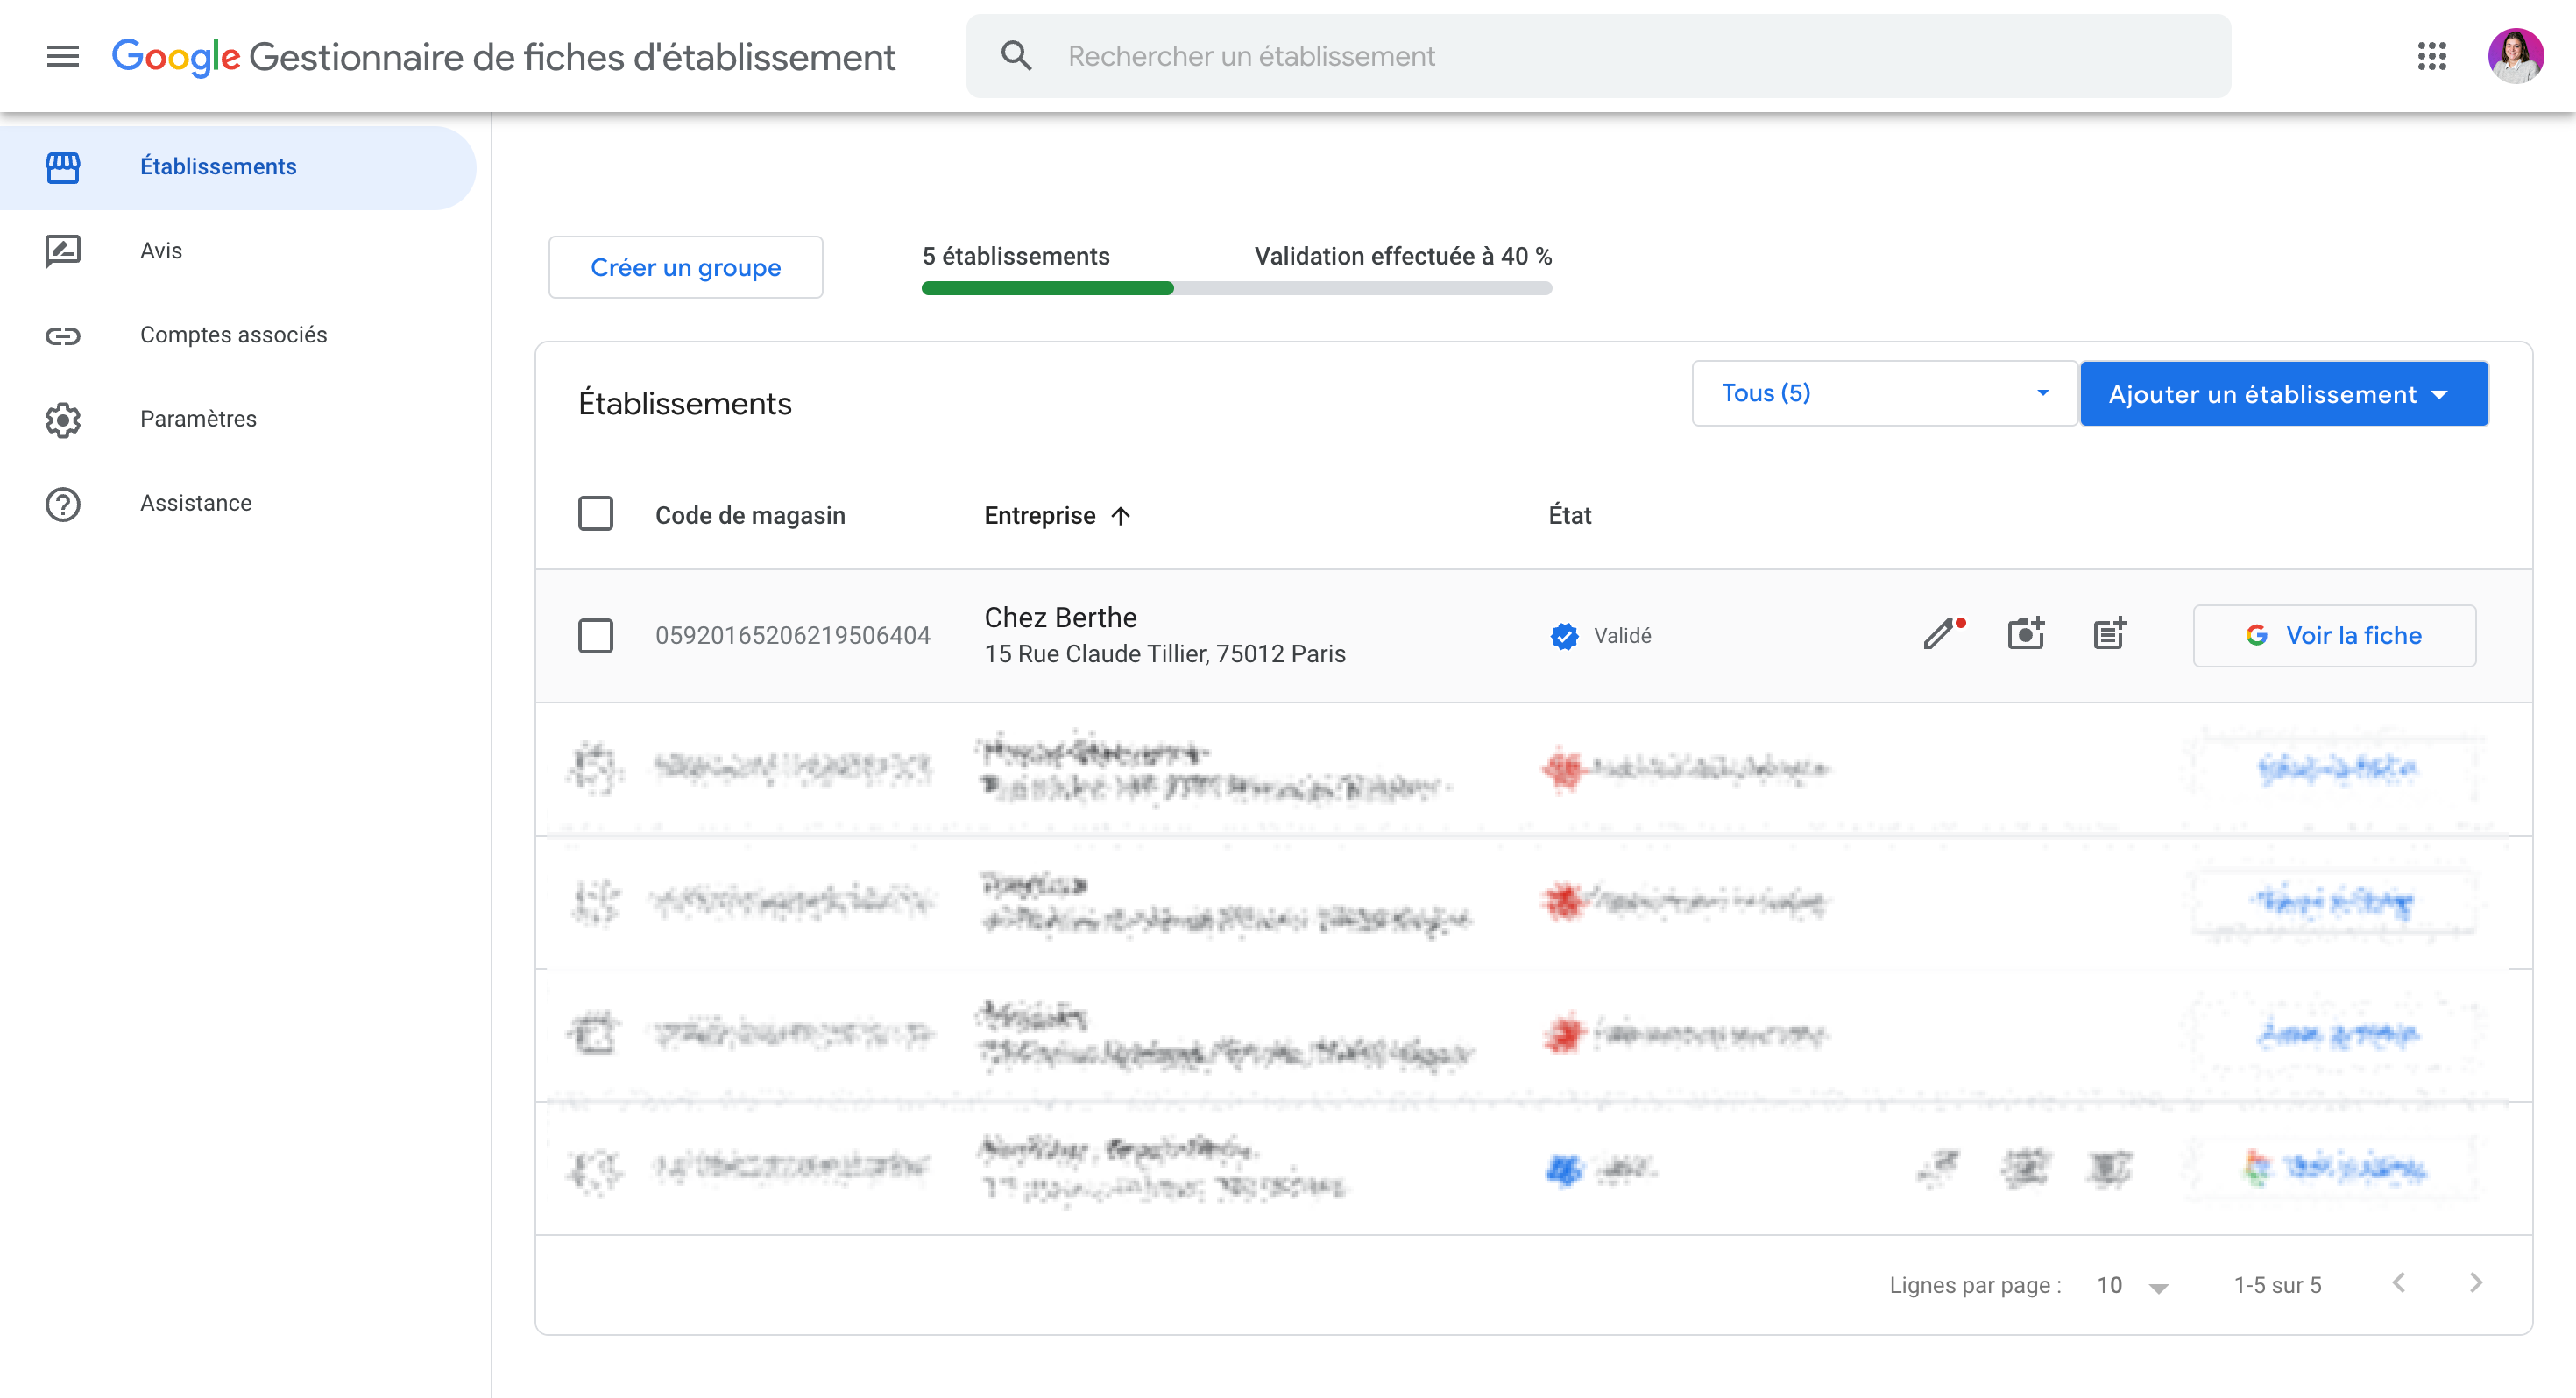Click Ajouter un établissement button
The height and width of the screenshot is (1398, 2576).
click(2284, 394)
